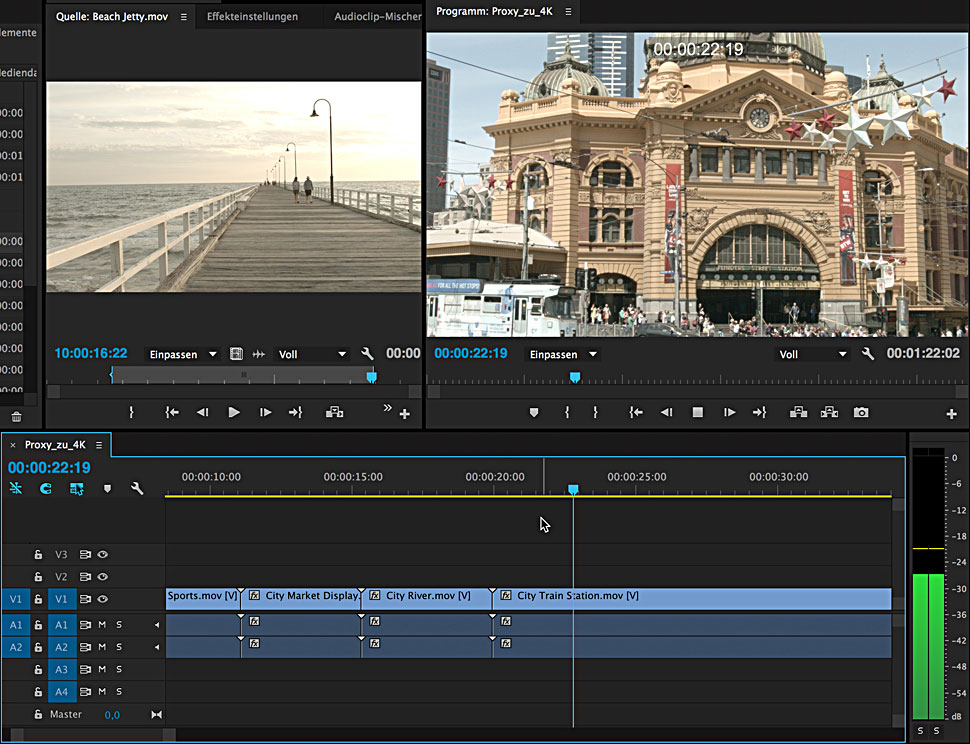The height and width of the screenshot is (744, 970).
Task: Open timeline display settings wrench
Action: coord(137,489)
